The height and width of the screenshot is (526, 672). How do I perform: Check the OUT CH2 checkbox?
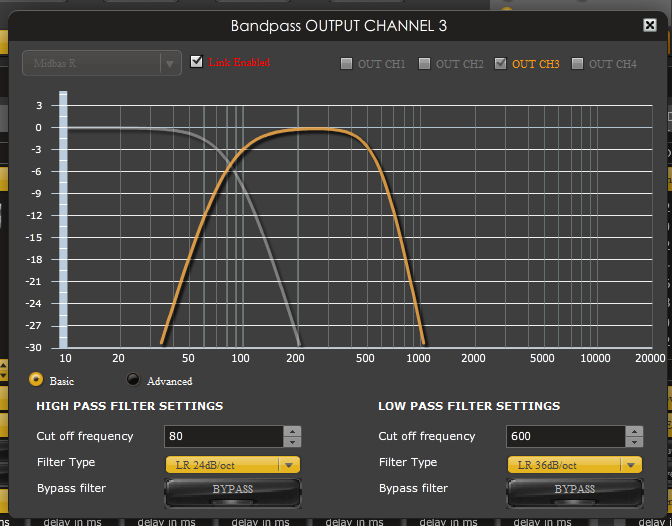424,64
